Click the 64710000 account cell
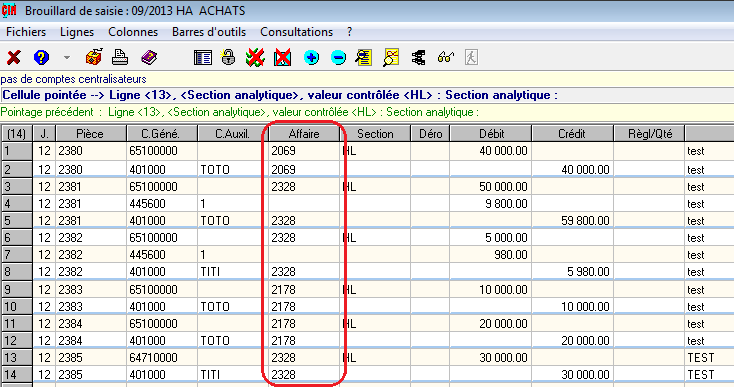 (162, 358)
